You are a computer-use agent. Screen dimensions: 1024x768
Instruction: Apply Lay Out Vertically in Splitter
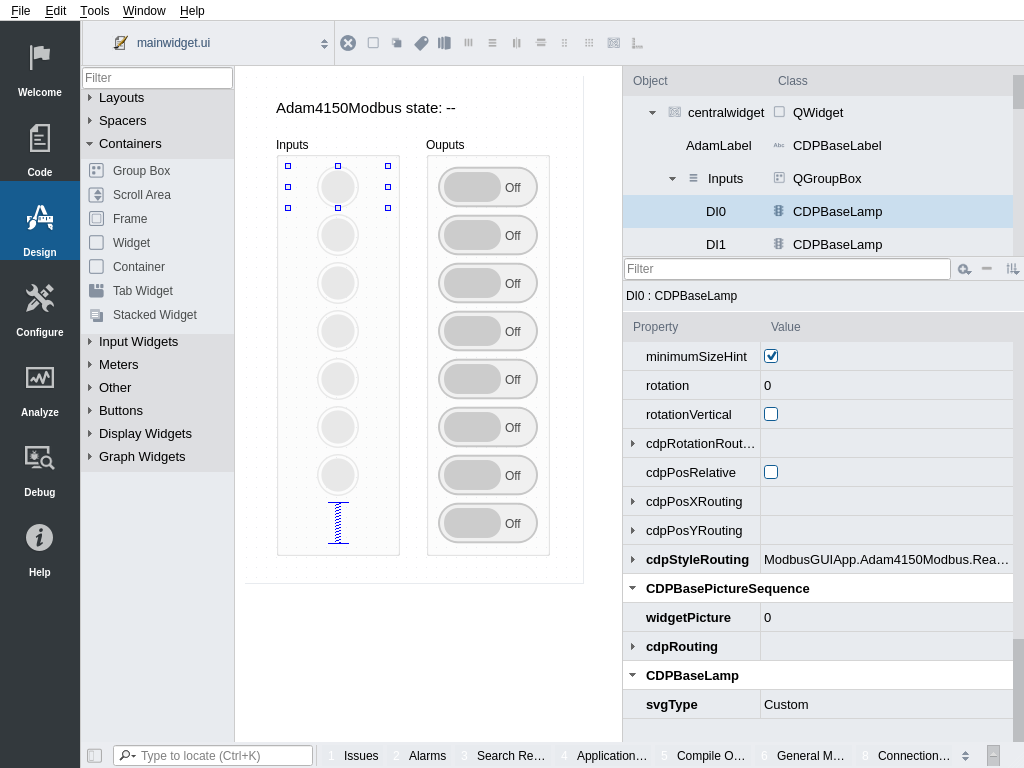pos(541,43)
